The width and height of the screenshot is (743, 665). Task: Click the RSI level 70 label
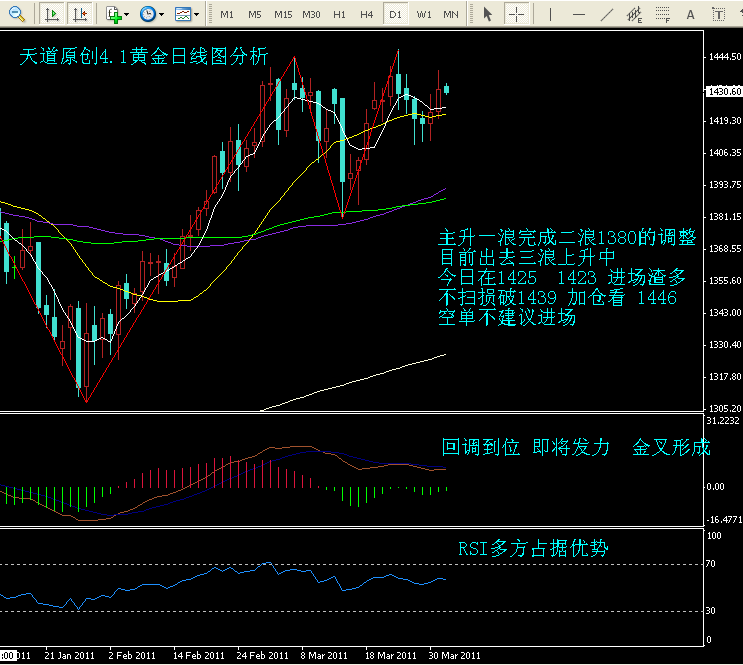pos(710,564)
